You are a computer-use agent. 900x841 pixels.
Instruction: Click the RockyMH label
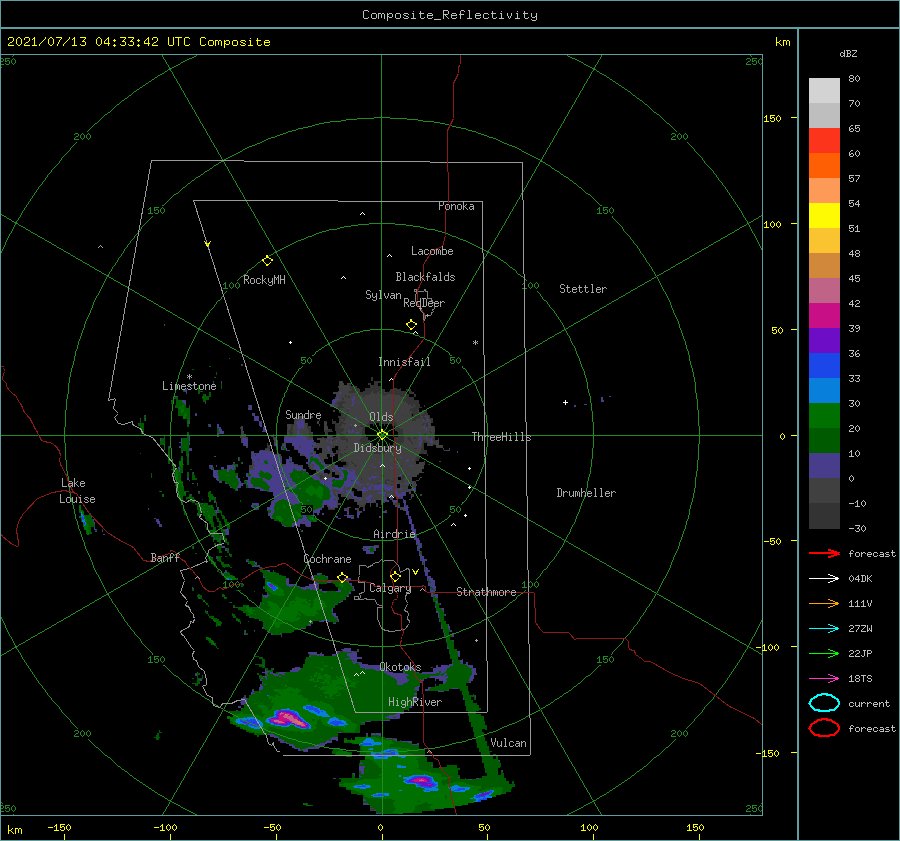tap(264, 280)
